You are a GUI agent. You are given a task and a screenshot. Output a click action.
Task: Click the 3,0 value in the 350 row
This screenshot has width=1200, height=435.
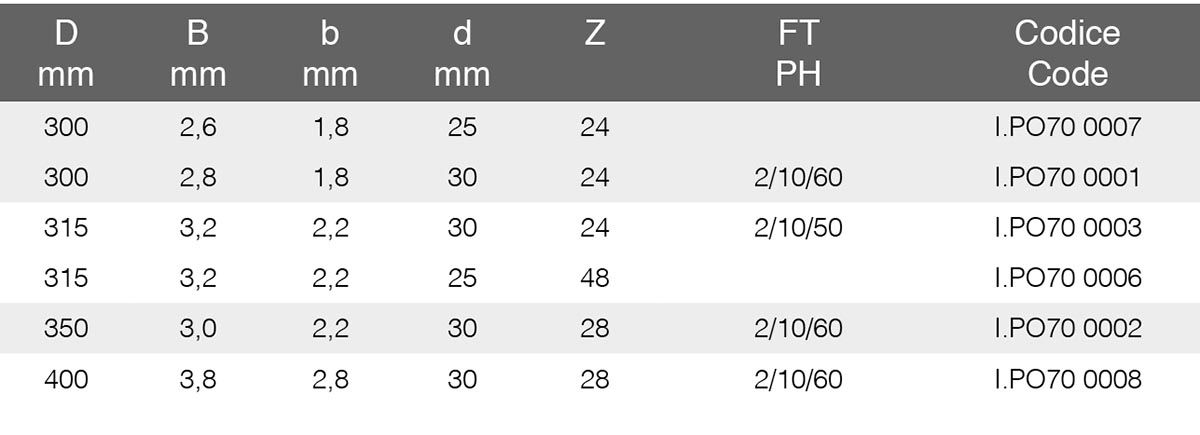(x=198, y=329)
